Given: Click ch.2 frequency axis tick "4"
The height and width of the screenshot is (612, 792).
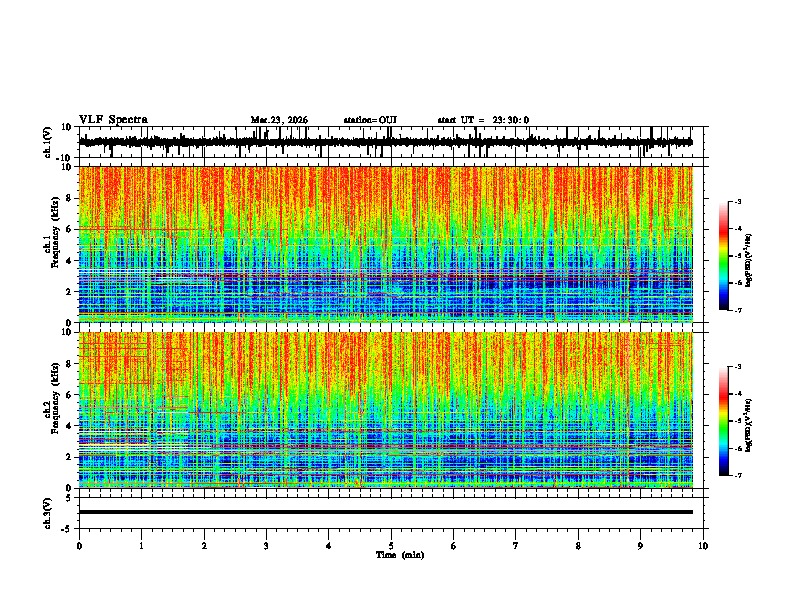Looking at the screenshot, I should point(71,426).
